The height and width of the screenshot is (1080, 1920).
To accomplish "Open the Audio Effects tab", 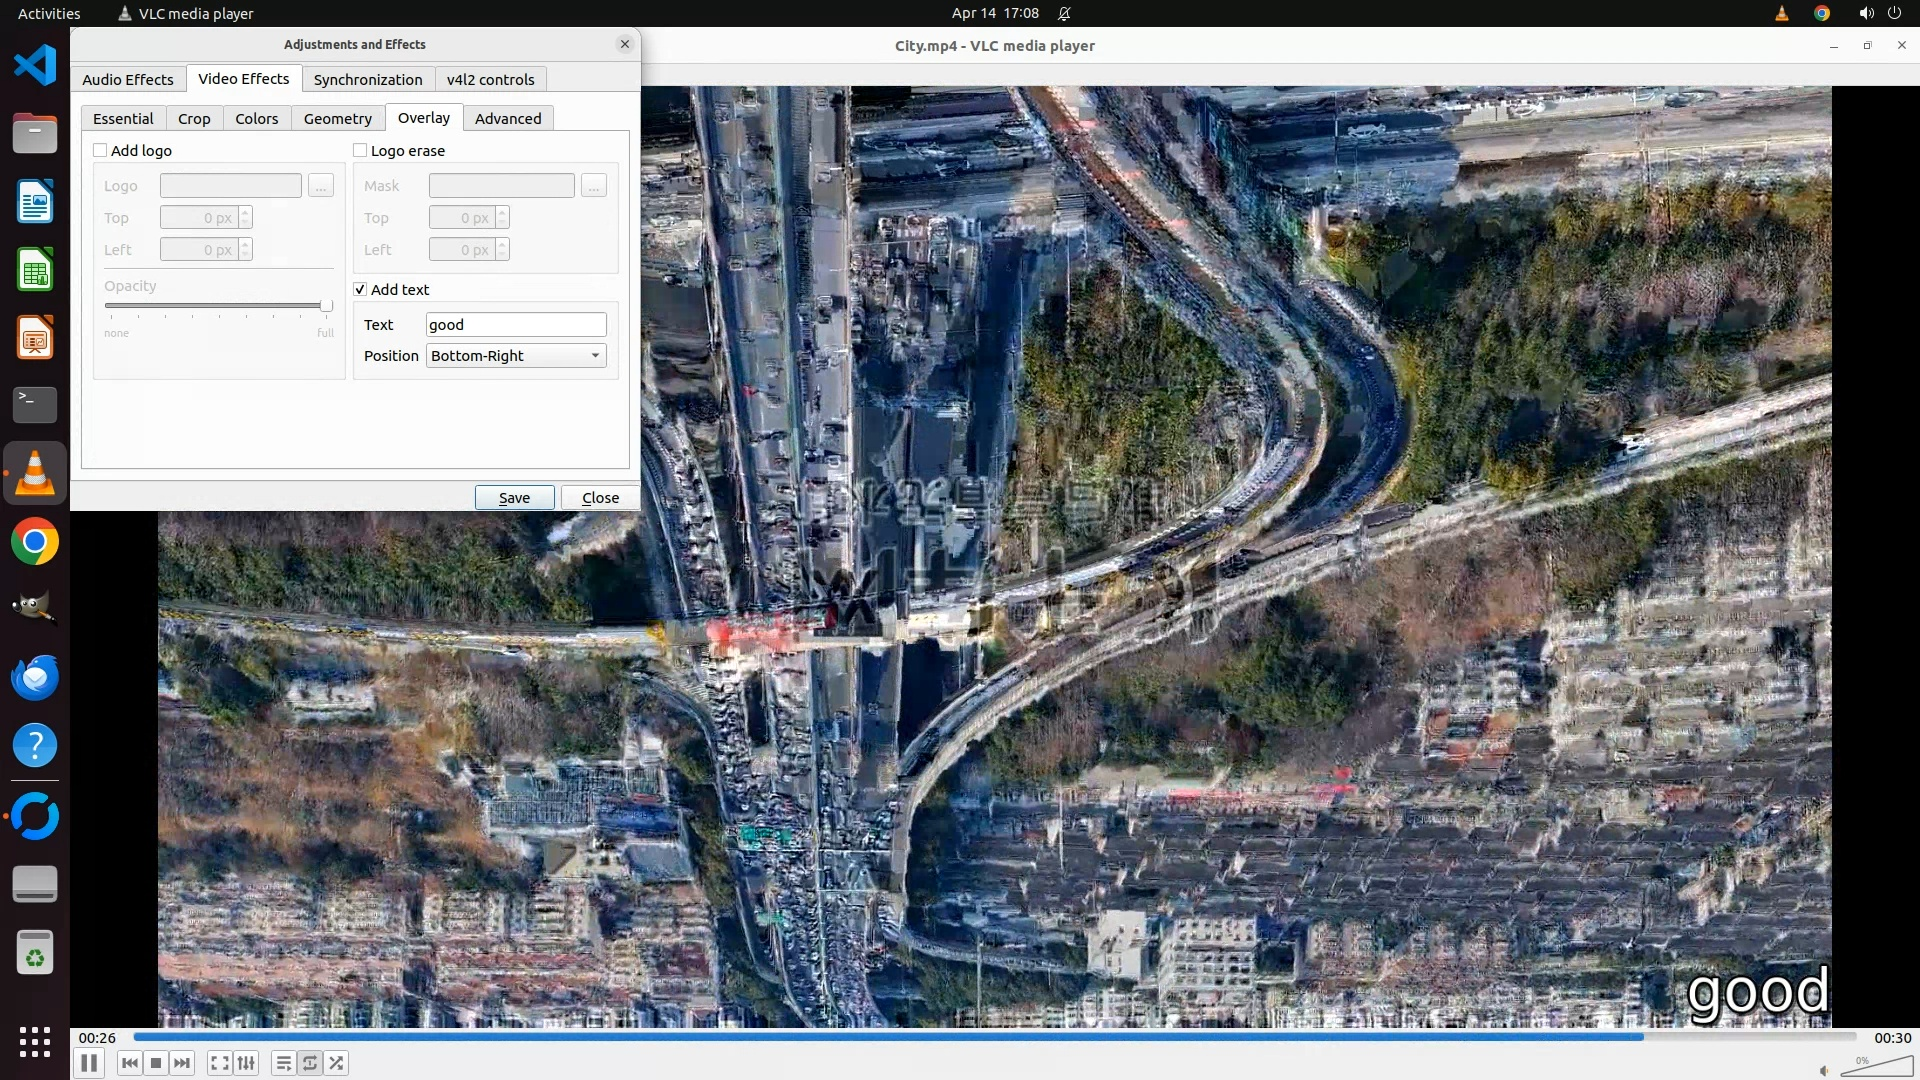I will 127,79.
